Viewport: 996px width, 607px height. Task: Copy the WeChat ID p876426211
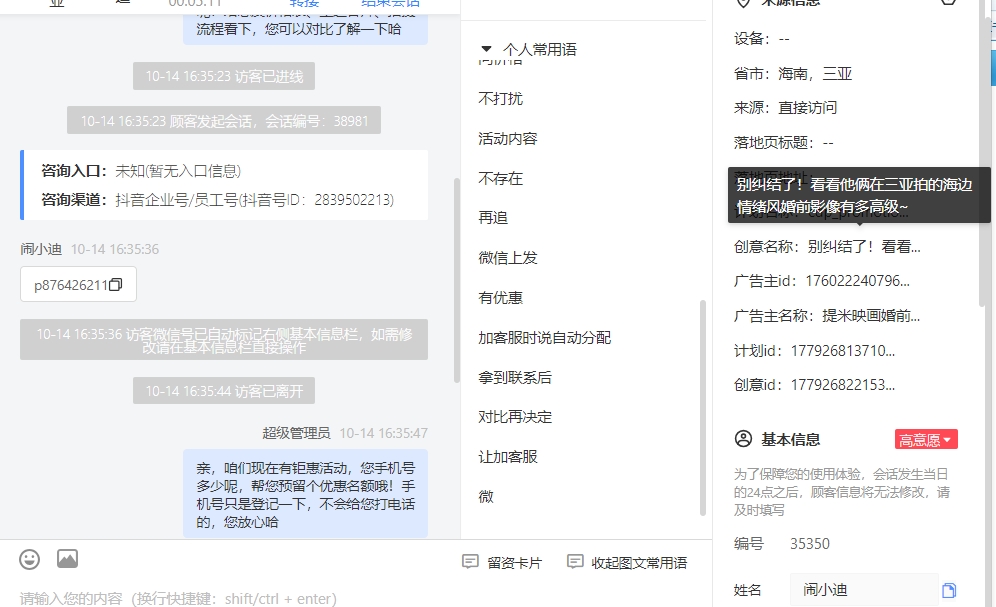click(x=116, y=284)
